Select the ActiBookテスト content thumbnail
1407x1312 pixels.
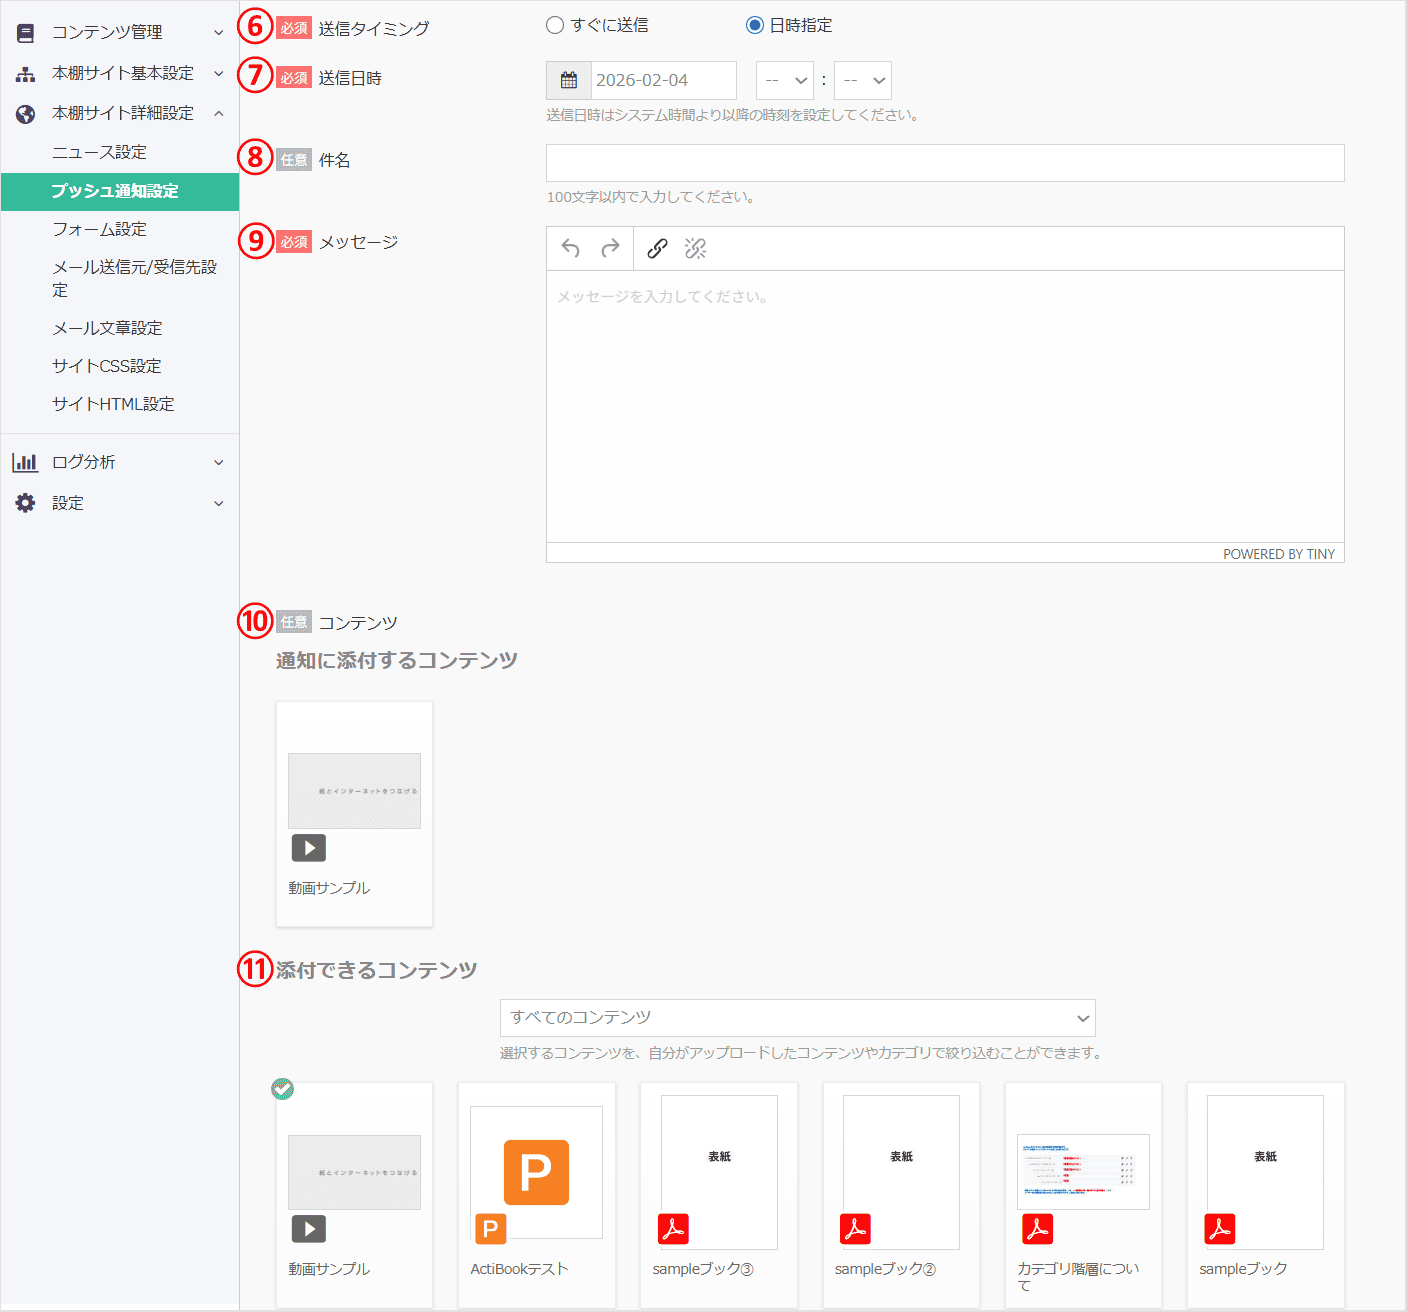[536, 1172]
